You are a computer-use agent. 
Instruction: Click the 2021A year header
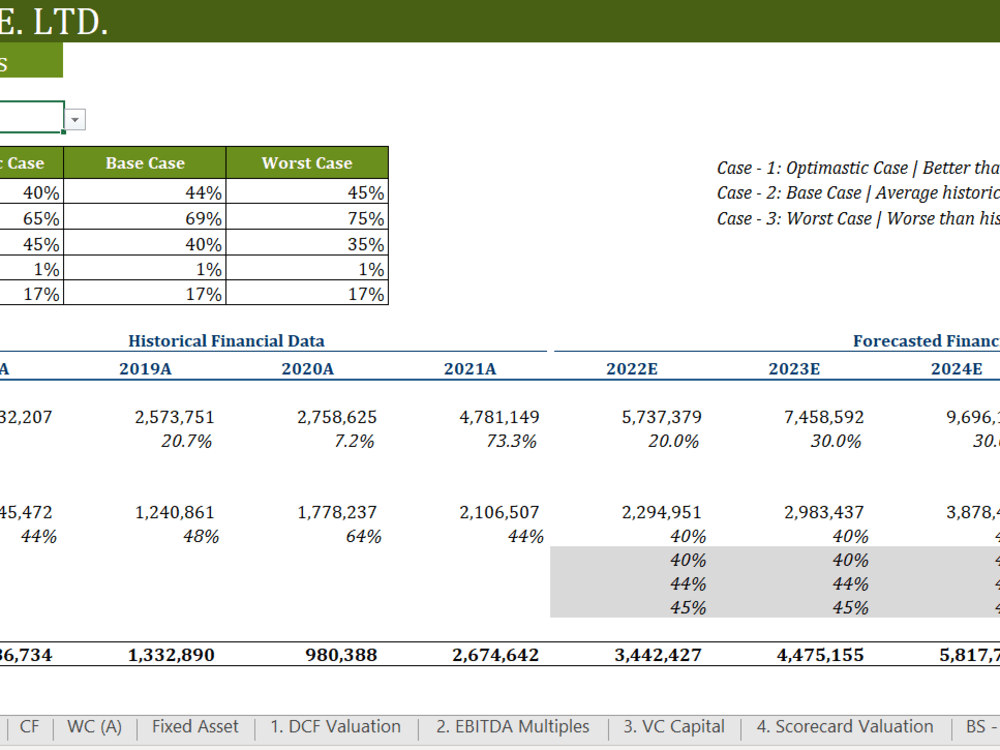click(470, 369)
